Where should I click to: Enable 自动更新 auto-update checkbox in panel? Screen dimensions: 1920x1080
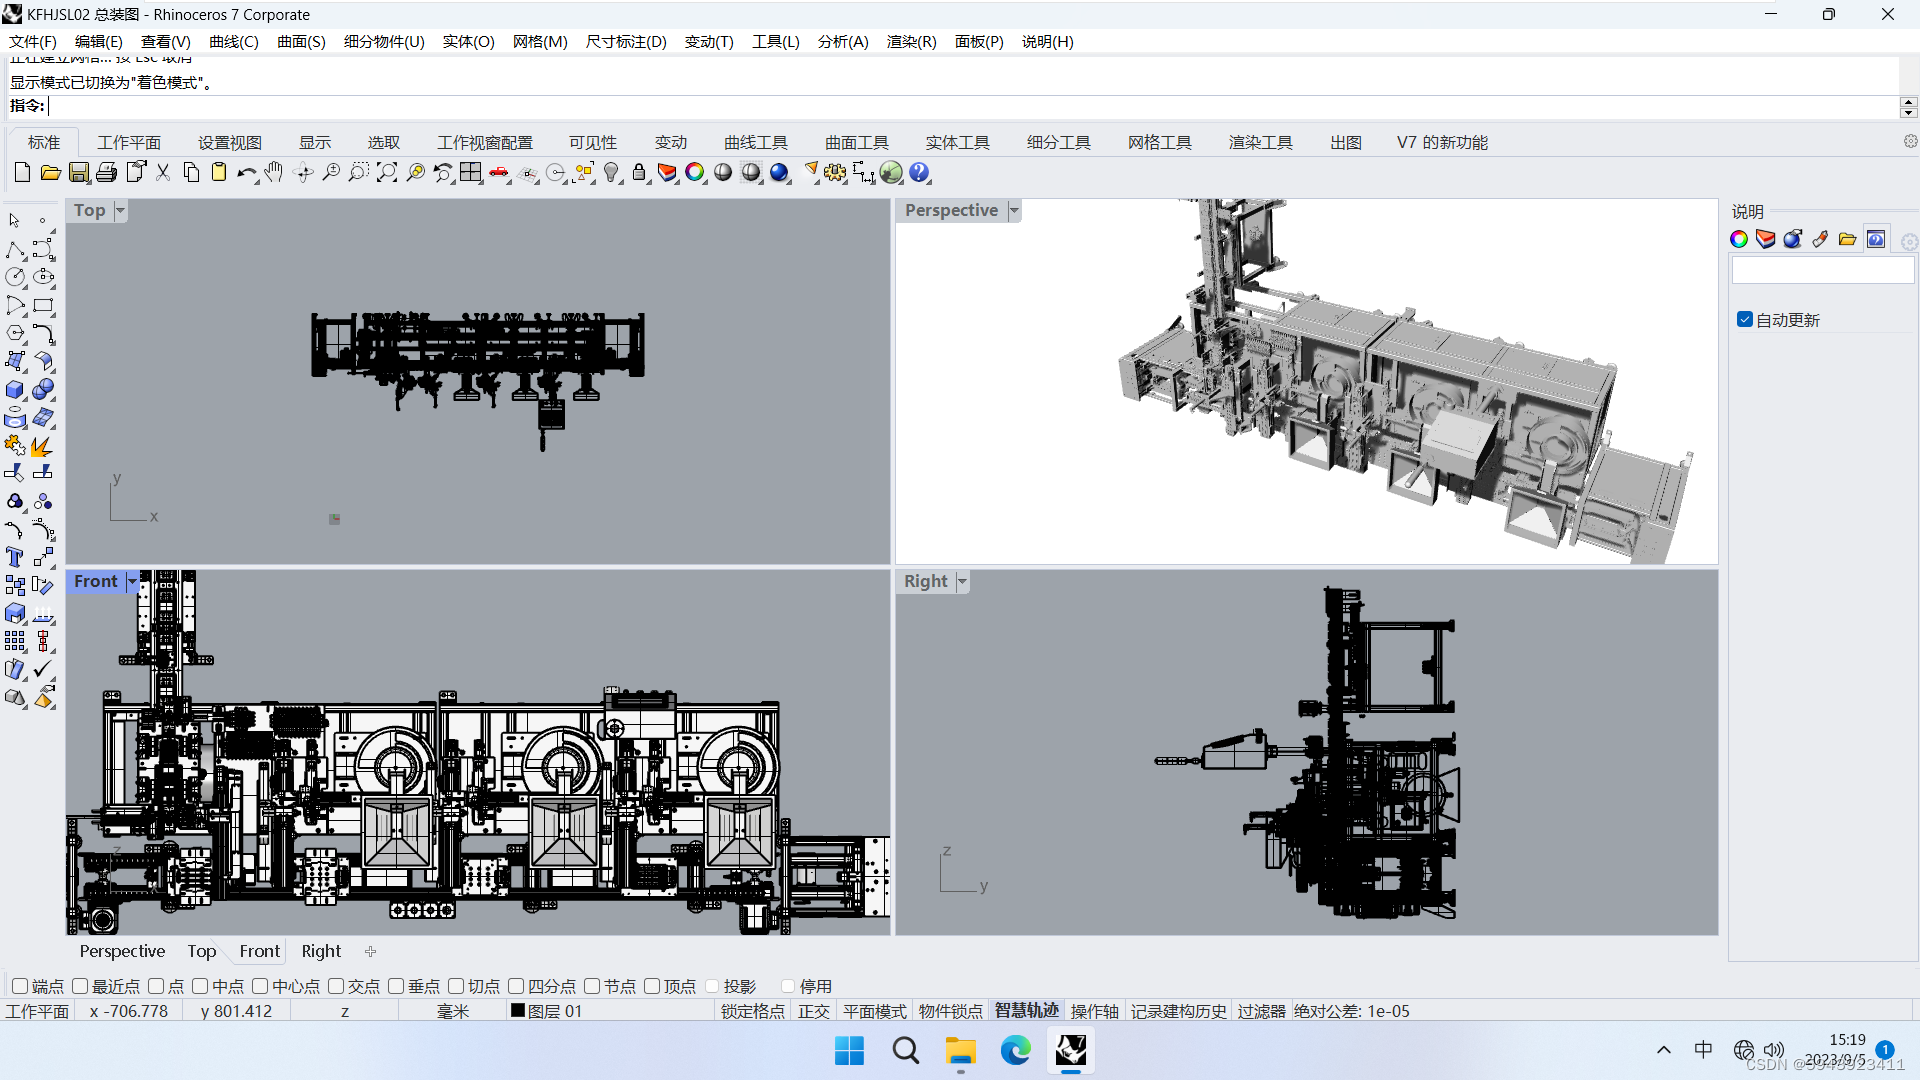pos(1746,319)
